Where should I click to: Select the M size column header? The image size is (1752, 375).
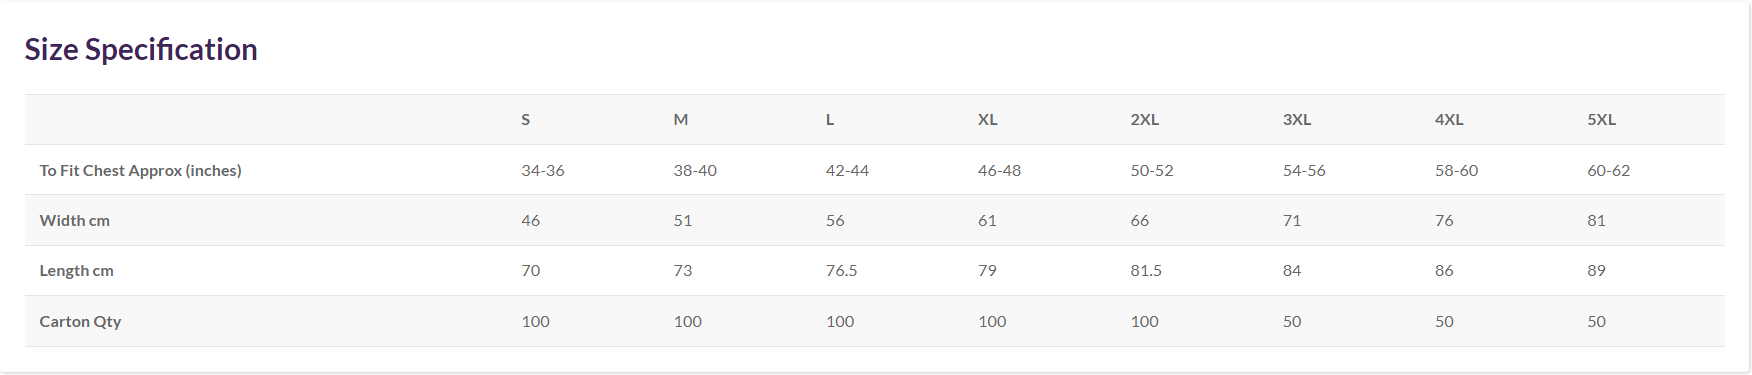tap(681, 119)
